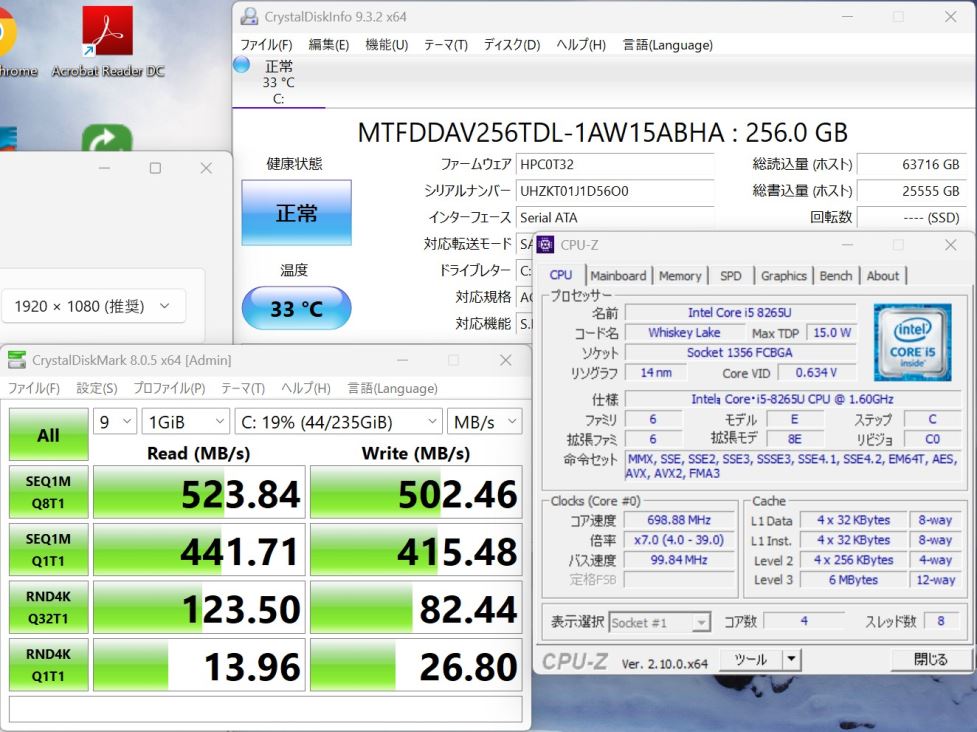Open the test count dropdown showing 9
This screenshot has height=732, width=977.
point(115,422)
